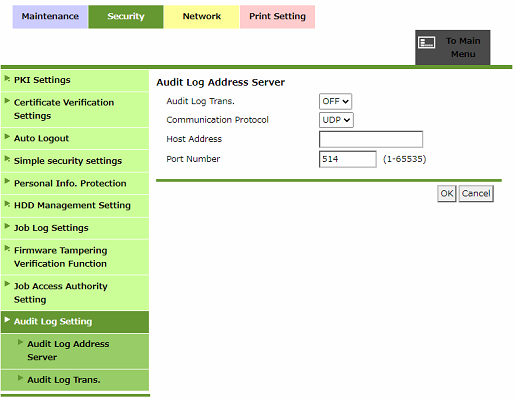Click the arrow icon beside HDD Management Setting
The height and width of the screenshot is (400, 517).
[7, 204]
